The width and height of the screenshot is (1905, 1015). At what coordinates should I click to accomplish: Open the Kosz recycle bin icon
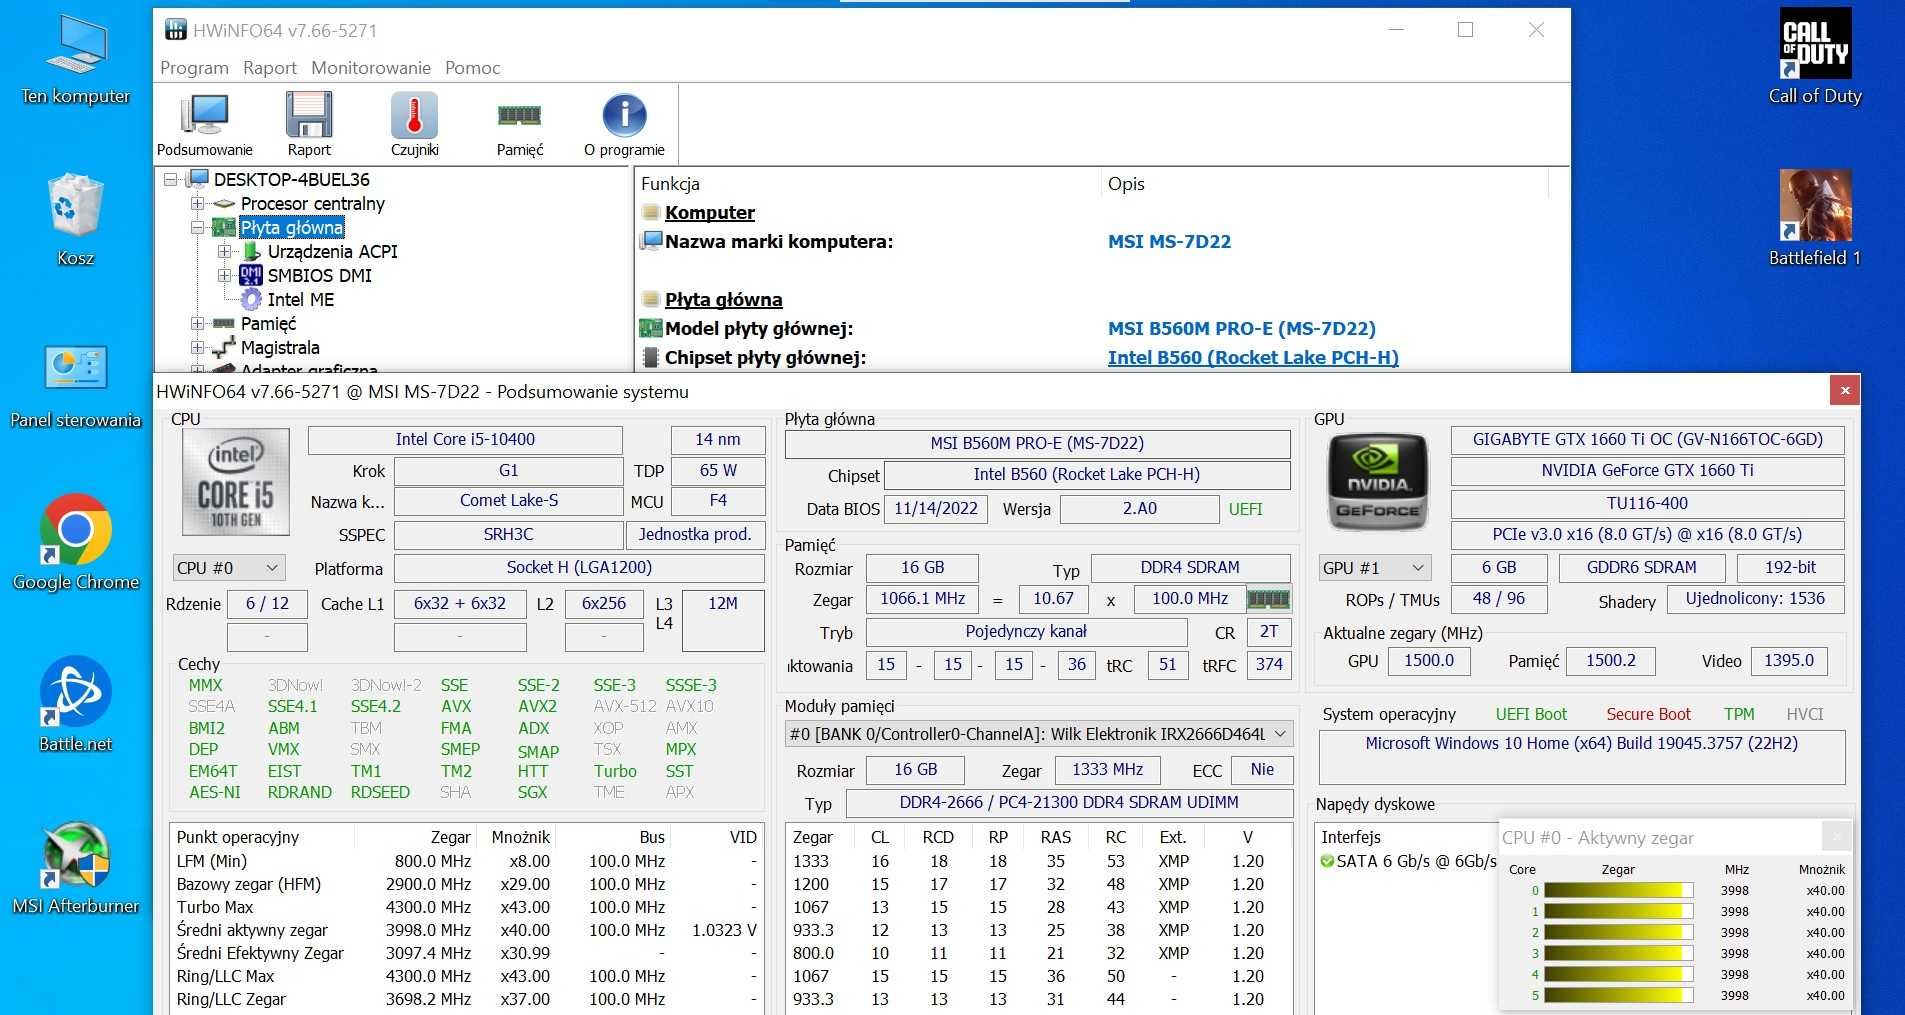(x=76, y=220)
